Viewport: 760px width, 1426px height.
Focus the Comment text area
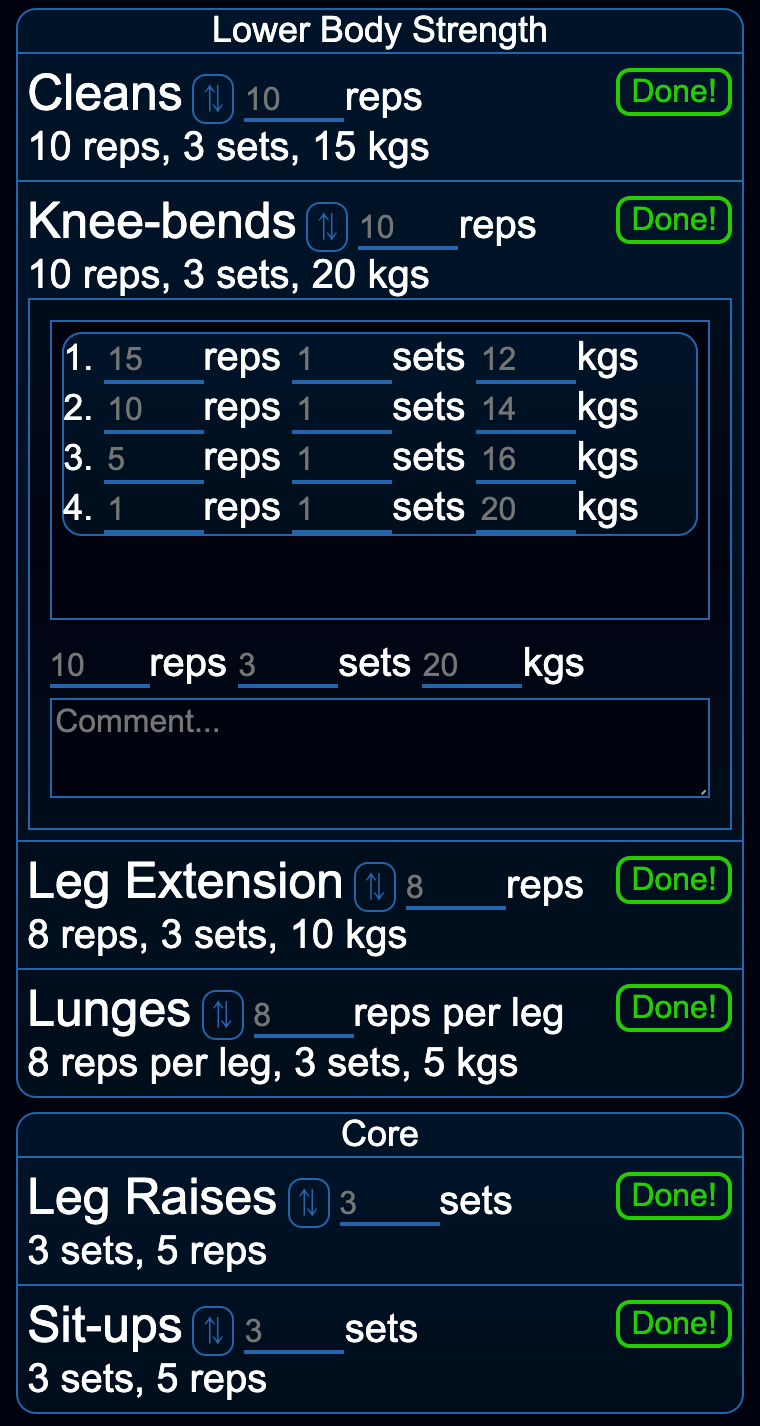point(380,748)
